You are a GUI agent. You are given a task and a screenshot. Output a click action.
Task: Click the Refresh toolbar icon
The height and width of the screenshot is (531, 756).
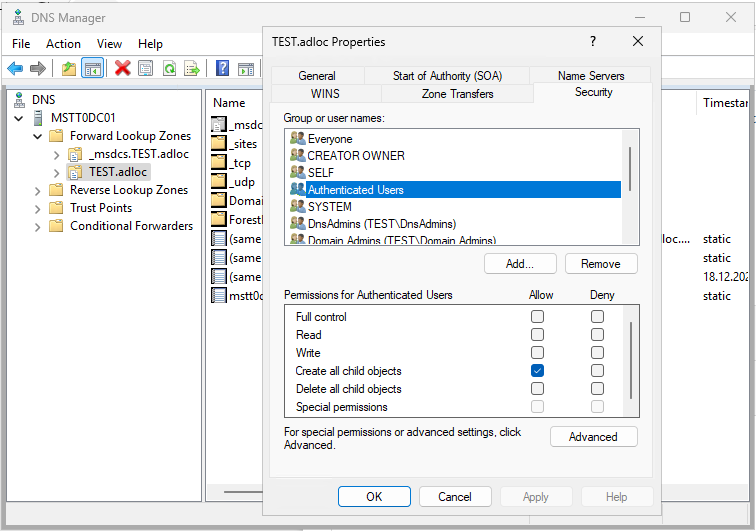(169, 68)
